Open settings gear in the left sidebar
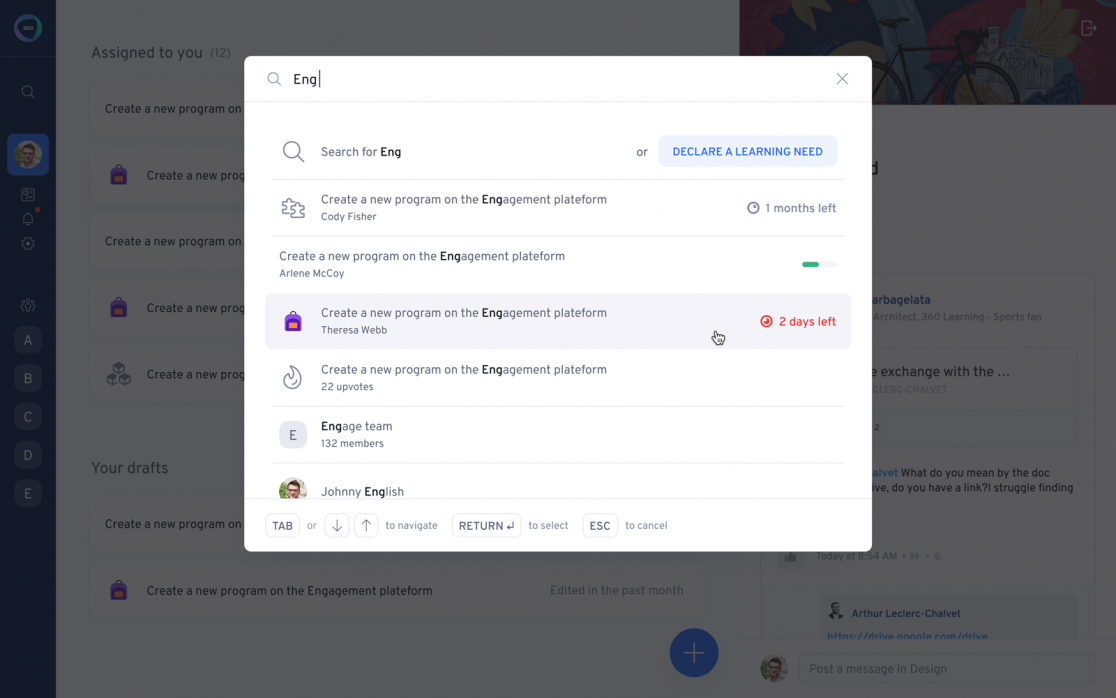This screenshot has width=1116, height=698. point(28,244)
